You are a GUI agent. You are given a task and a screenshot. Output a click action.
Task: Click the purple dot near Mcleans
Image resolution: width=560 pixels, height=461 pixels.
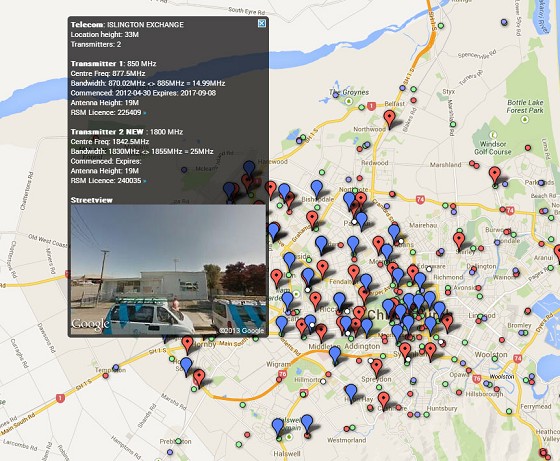[184, 170]
